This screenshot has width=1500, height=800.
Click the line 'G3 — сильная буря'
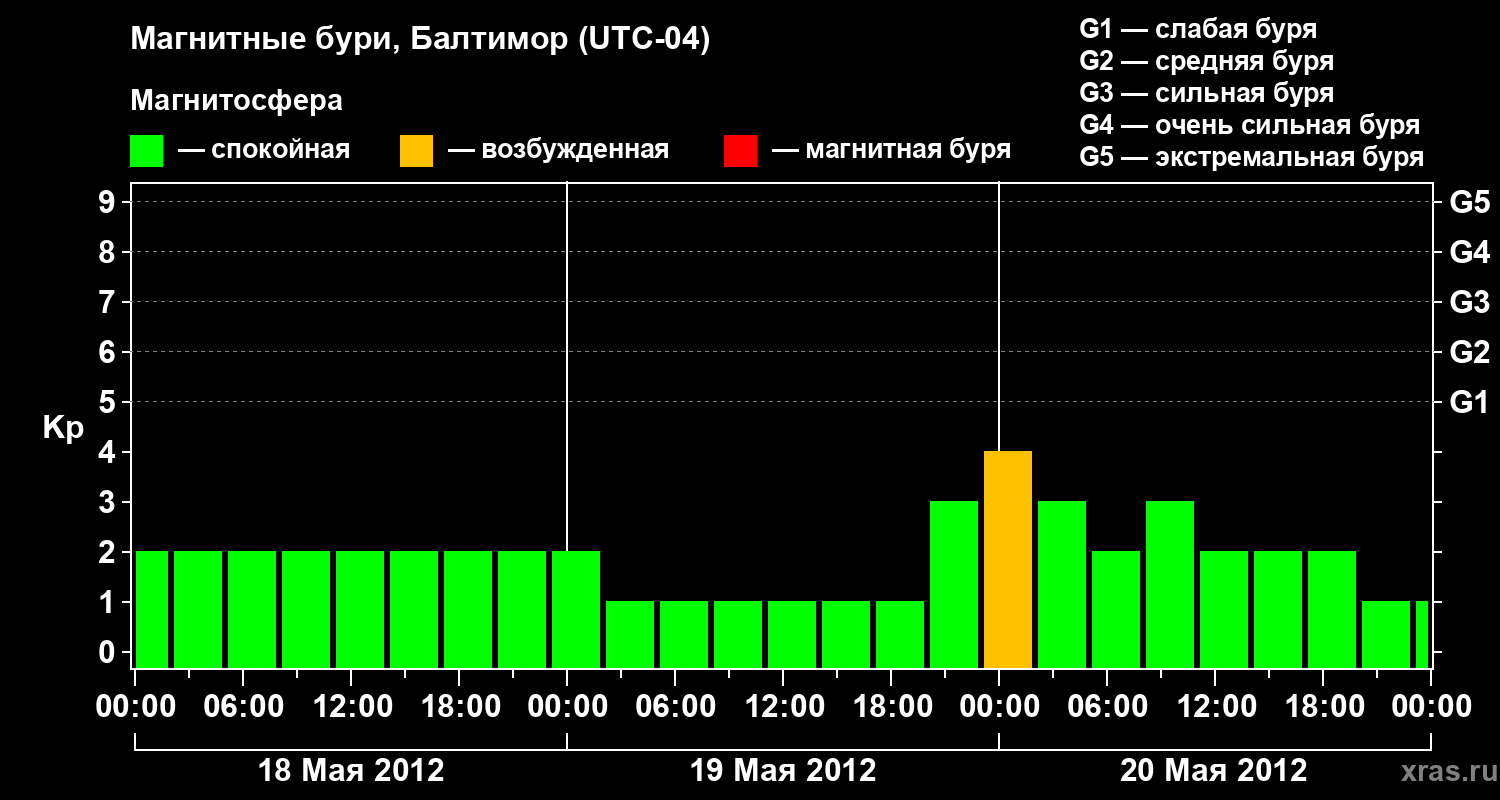(1206, 93)
